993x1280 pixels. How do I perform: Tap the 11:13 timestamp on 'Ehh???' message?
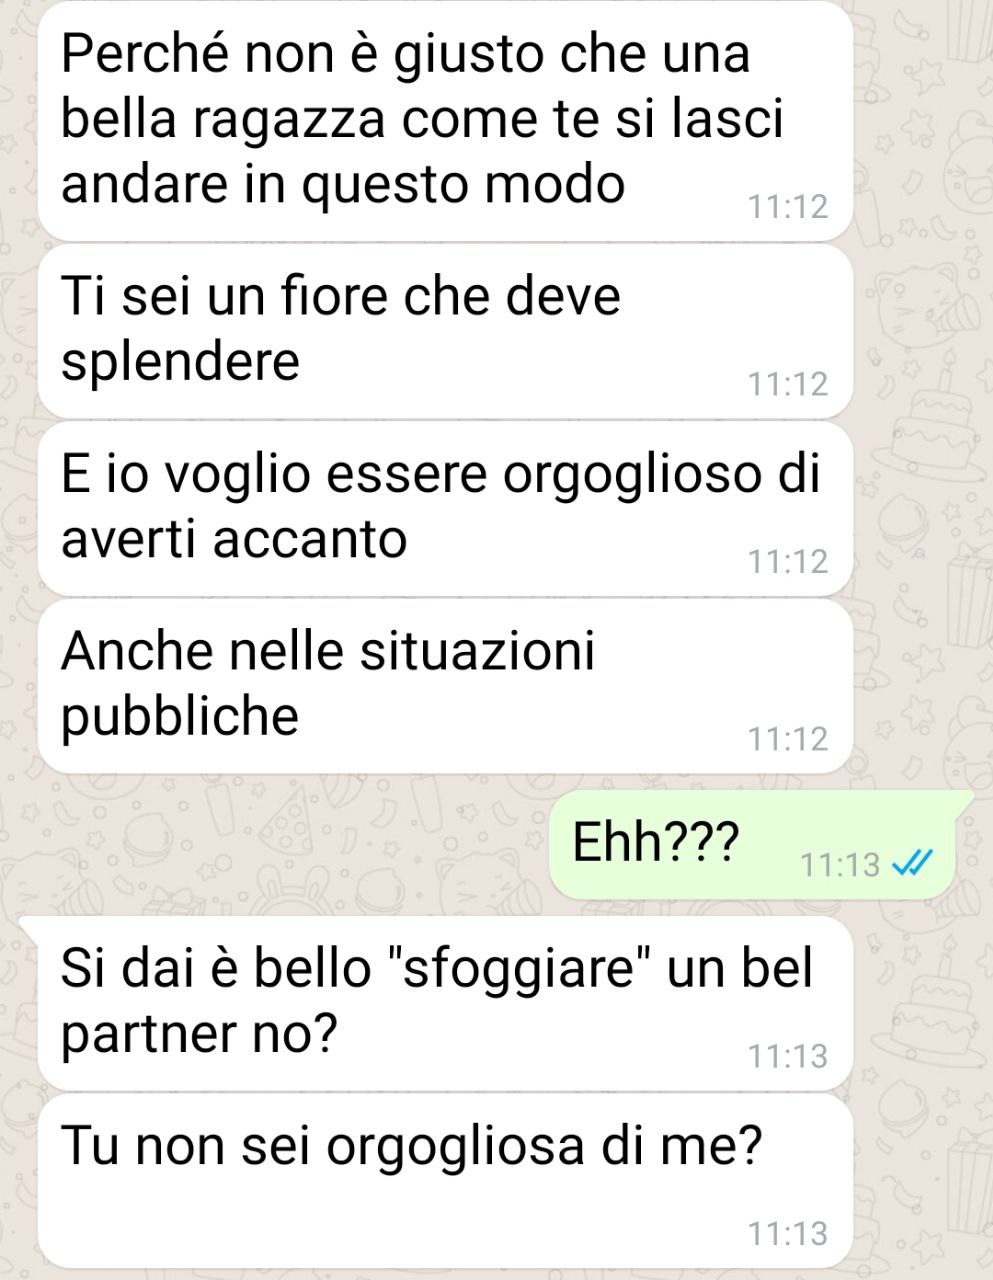(840, 864)
